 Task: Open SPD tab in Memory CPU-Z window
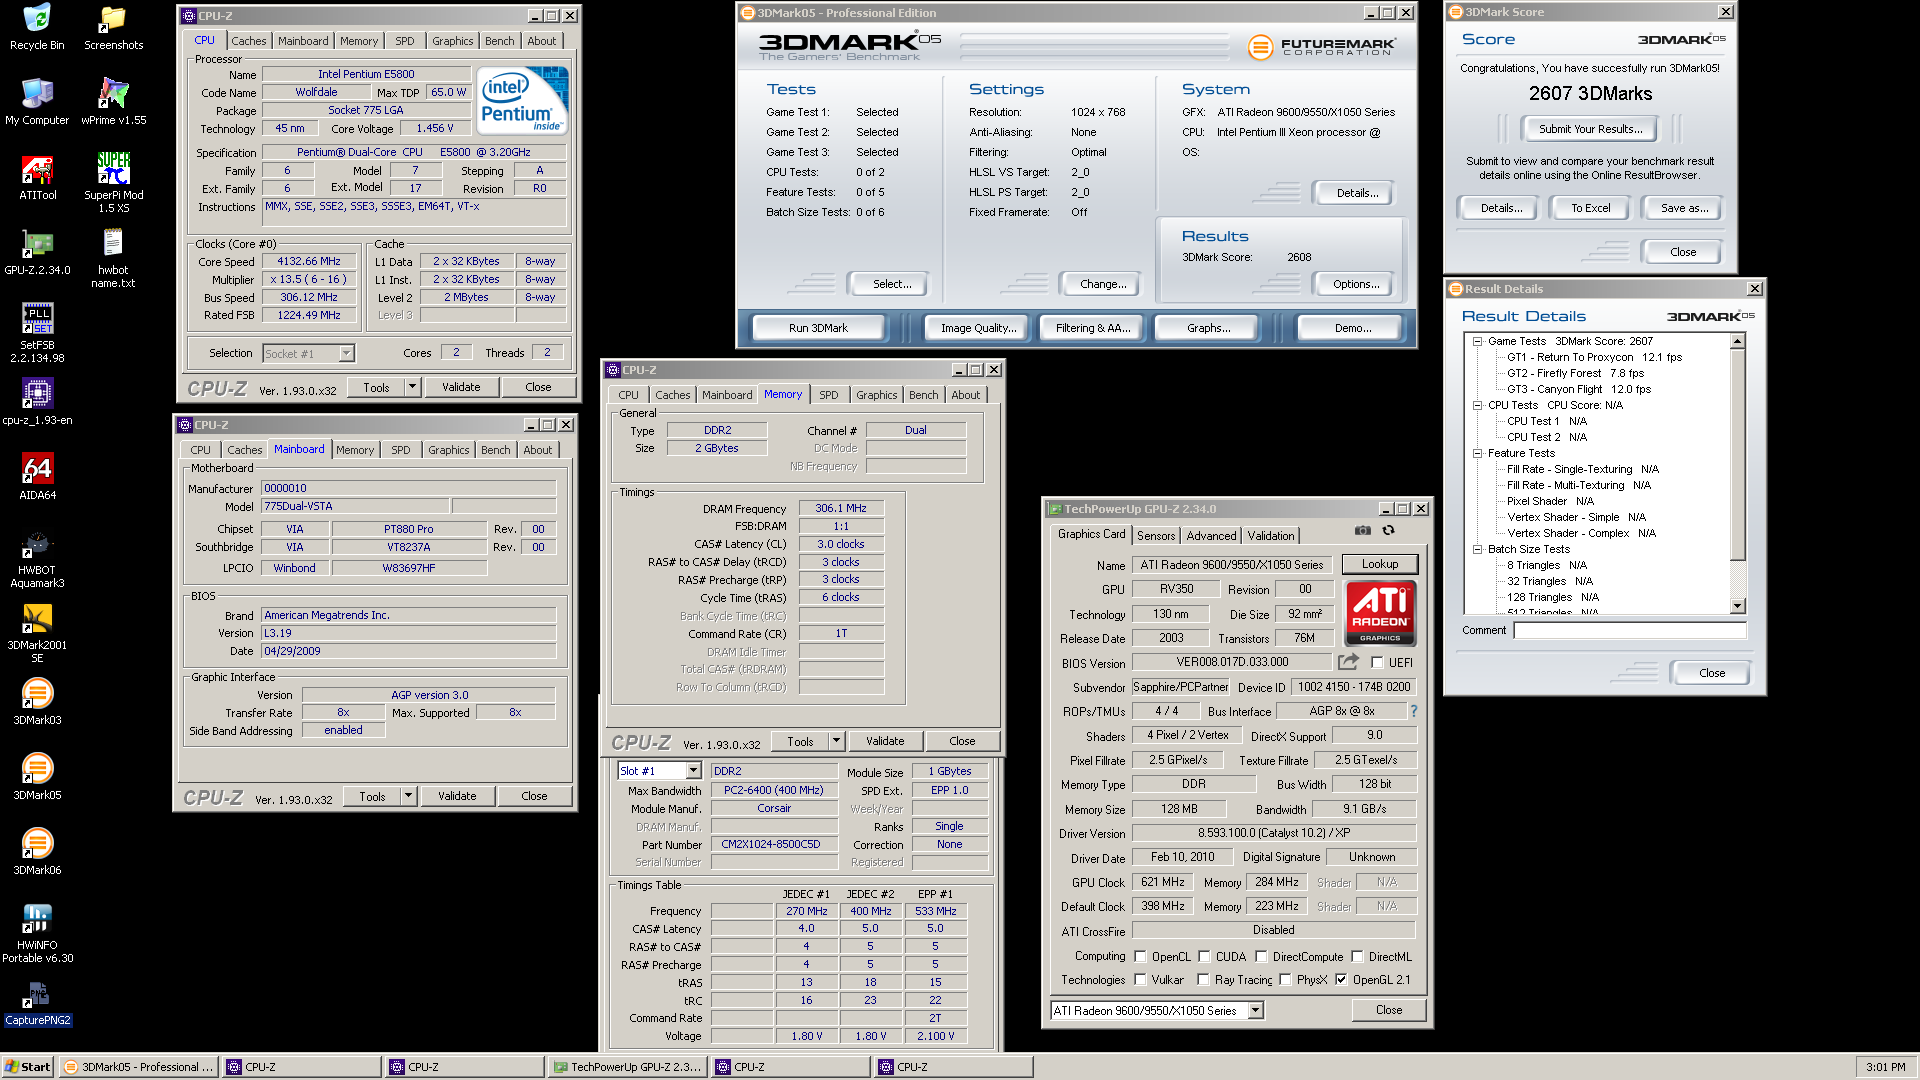[x=828, y=395]
